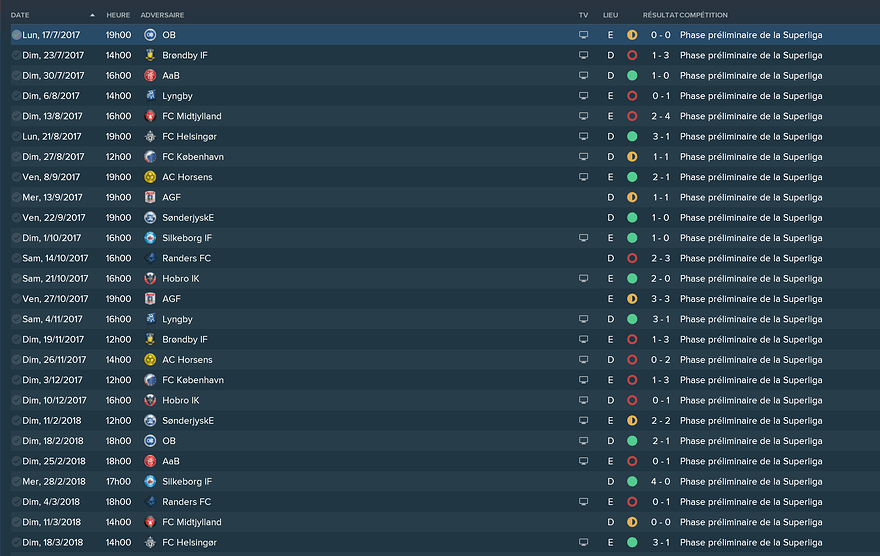Click the TV icon for the 30/7/2017 AaB match
The width and height of the screenshot is (880, 556).
coord(583,76)
